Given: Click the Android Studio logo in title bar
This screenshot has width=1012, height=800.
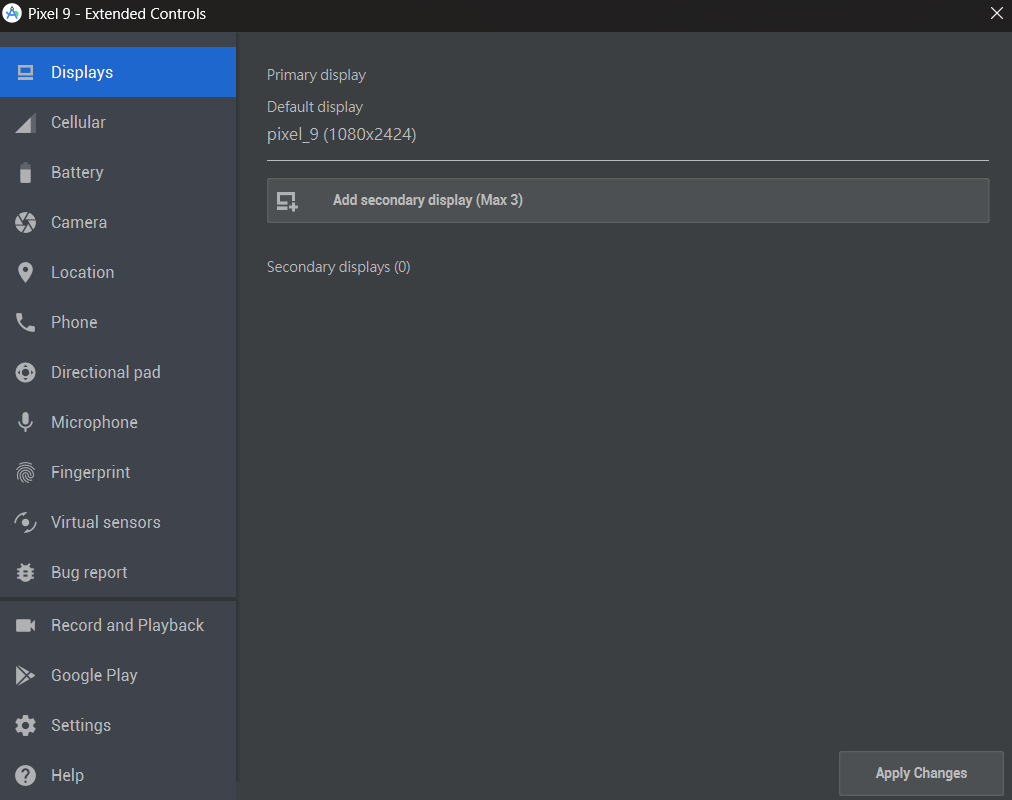Looking at the screenshot, I should pyautogui.click(x=12, y=13).
